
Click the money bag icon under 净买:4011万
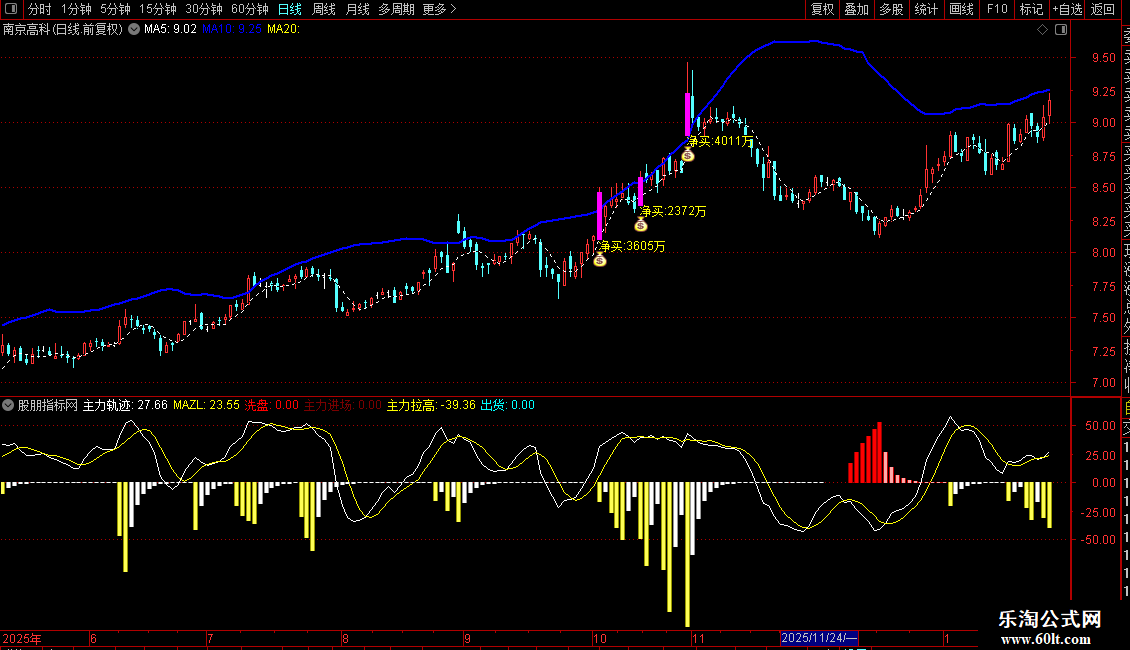tap(688, 155)
